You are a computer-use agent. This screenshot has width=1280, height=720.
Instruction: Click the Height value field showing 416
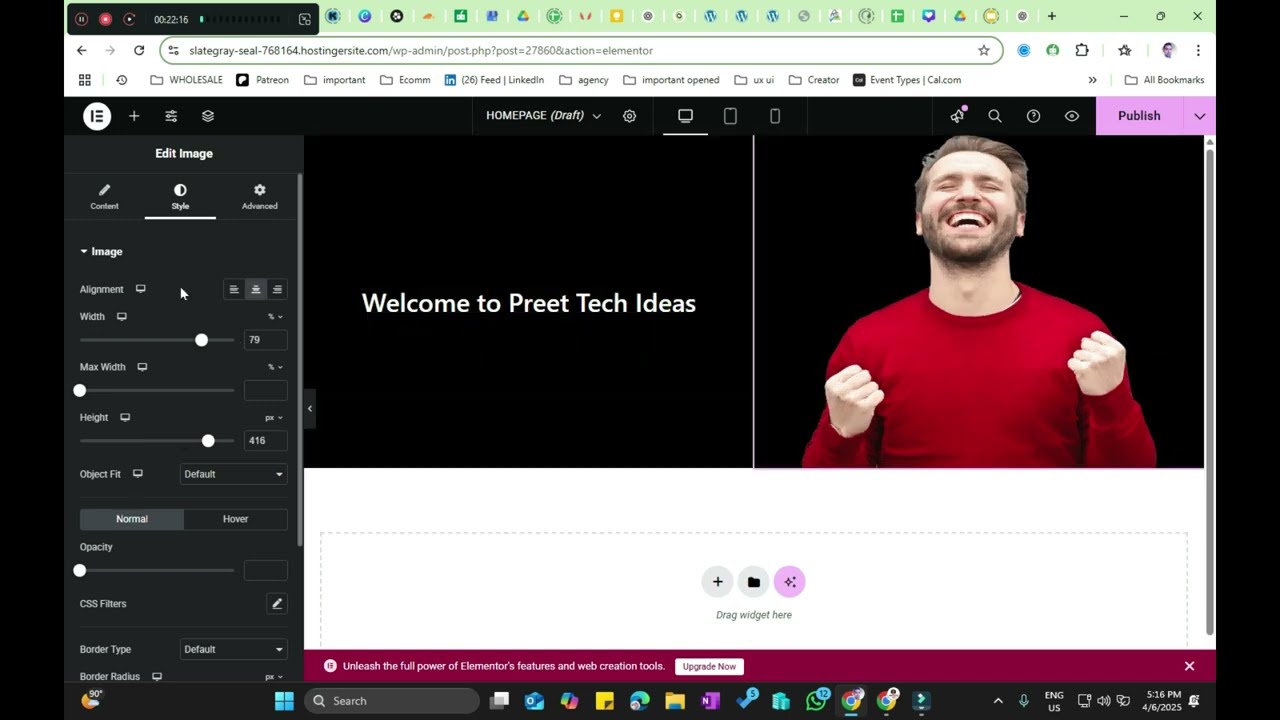(265, 441)
